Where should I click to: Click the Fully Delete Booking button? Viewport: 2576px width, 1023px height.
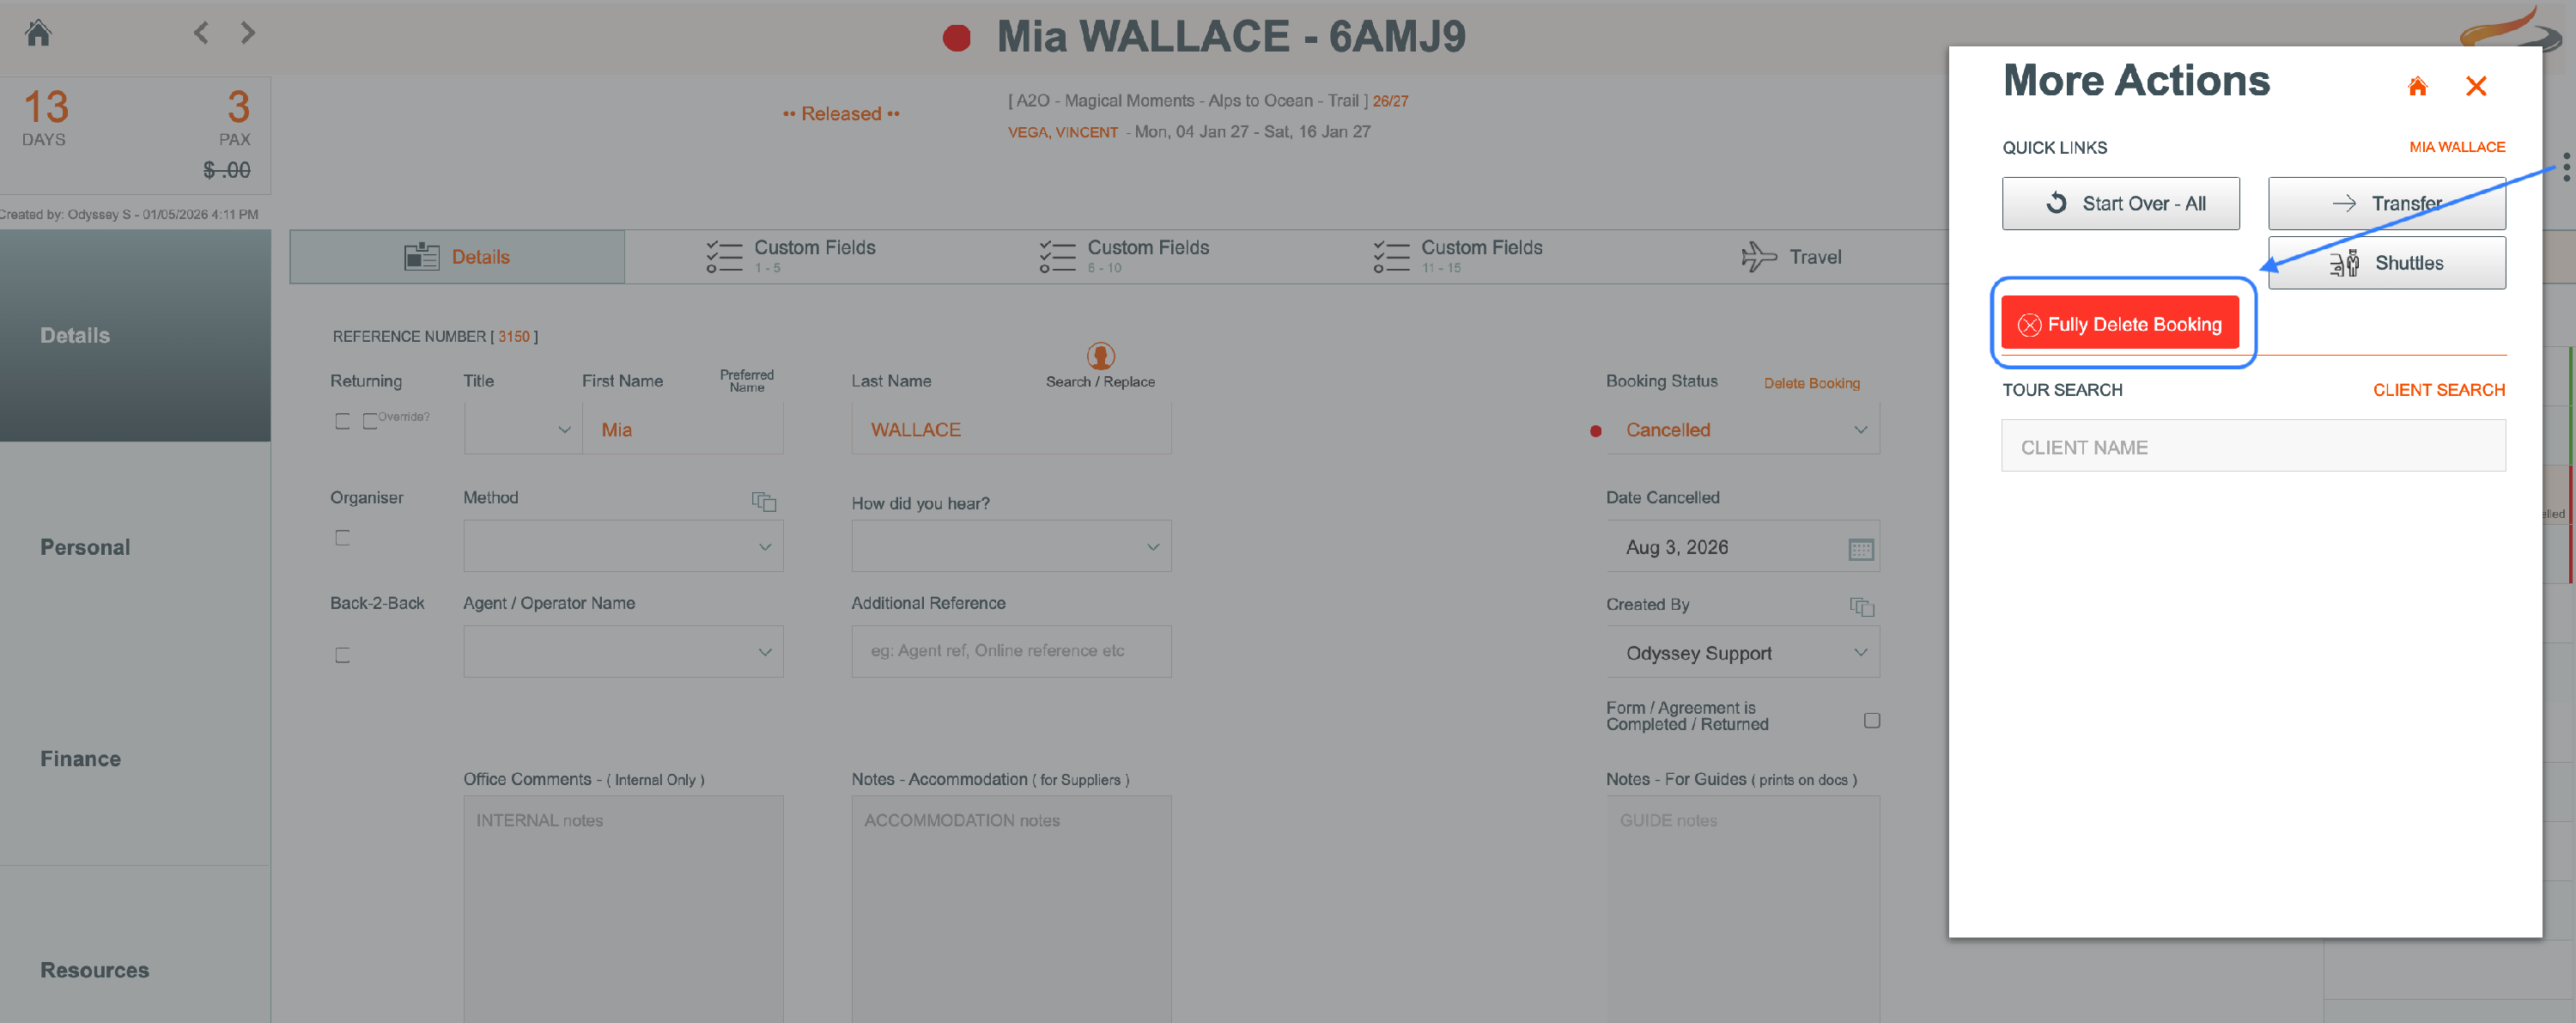tap(2120, 323)
